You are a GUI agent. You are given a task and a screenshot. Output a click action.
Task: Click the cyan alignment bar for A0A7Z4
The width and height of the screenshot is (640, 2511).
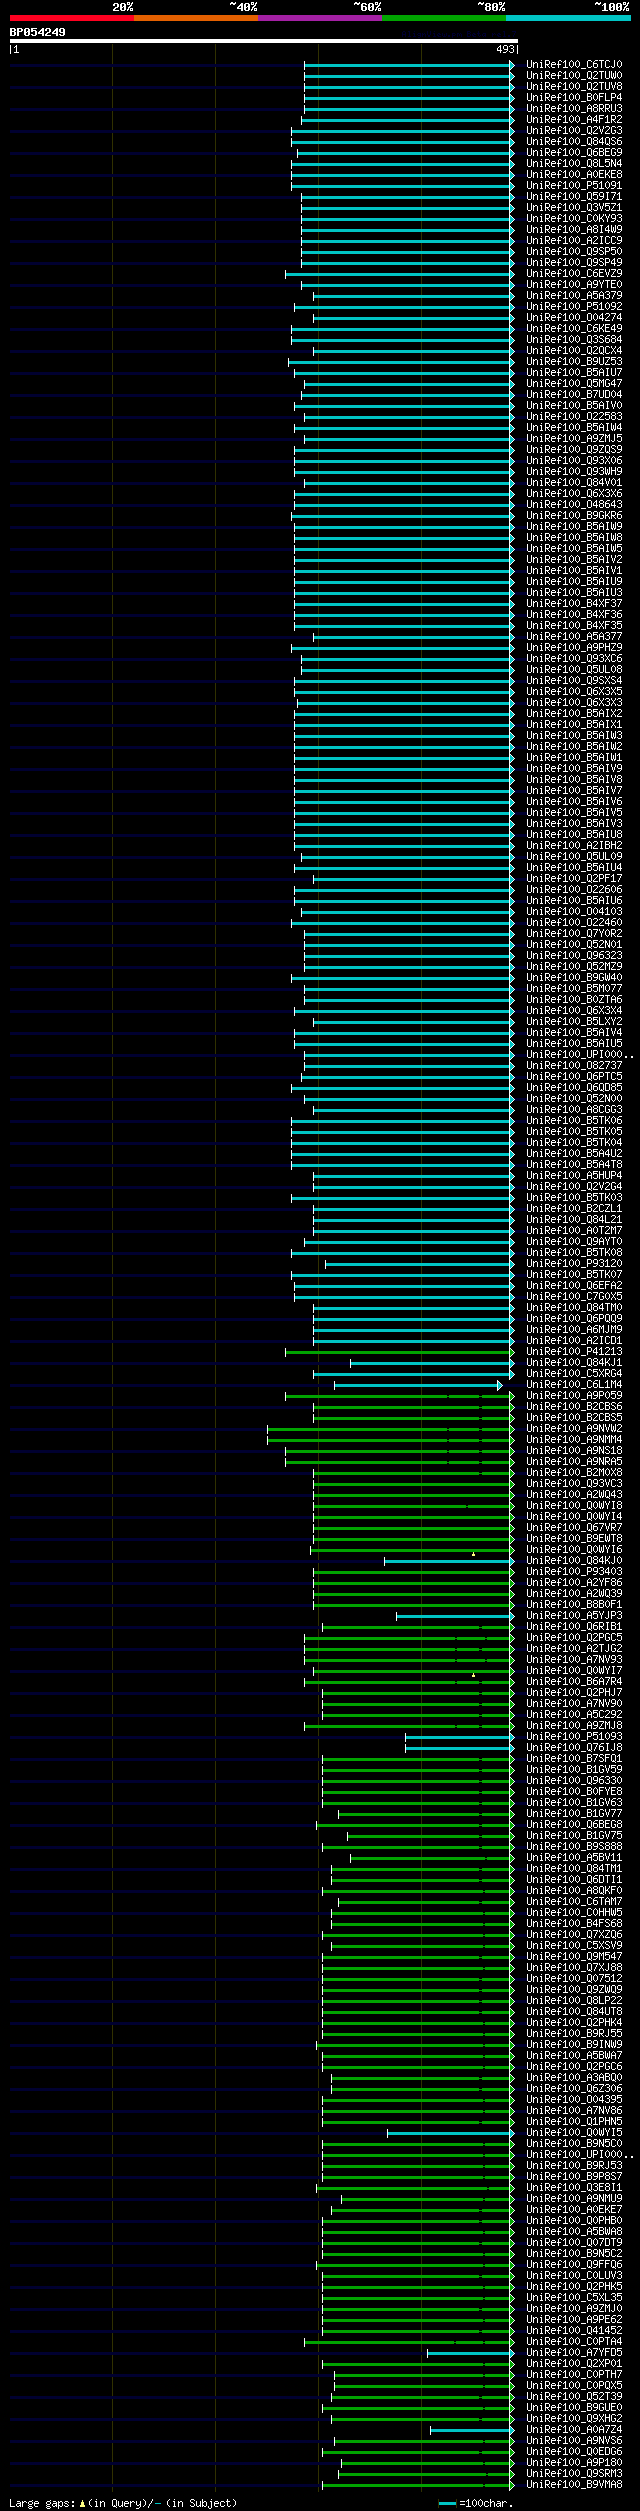(472, 2430)
